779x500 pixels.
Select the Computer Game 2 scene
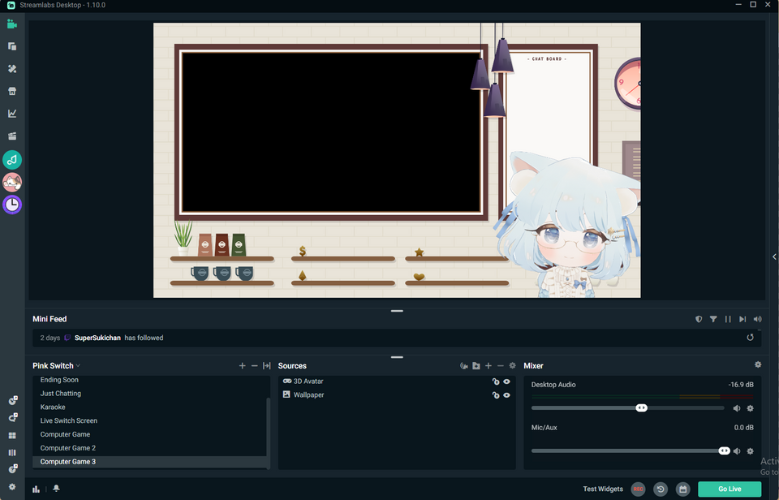(x=150, y=448)
